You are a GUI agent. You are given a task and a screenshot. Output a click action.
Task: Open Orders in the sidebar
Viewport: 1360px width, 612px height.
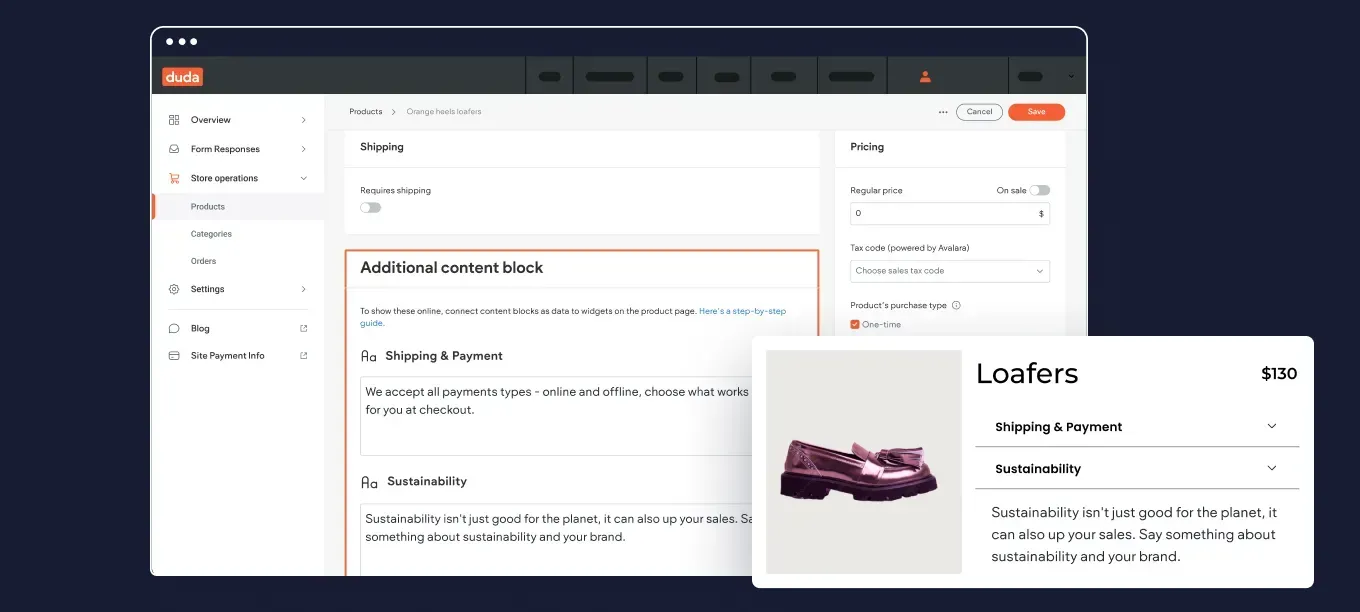[x=204, y=261]
